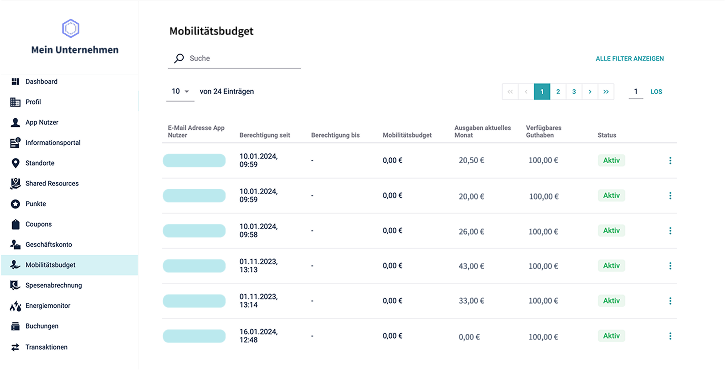Viewport: 725px width, 371px height.
Task: Click the 43,00 € expenses value
Action: [x=471, y=266]
